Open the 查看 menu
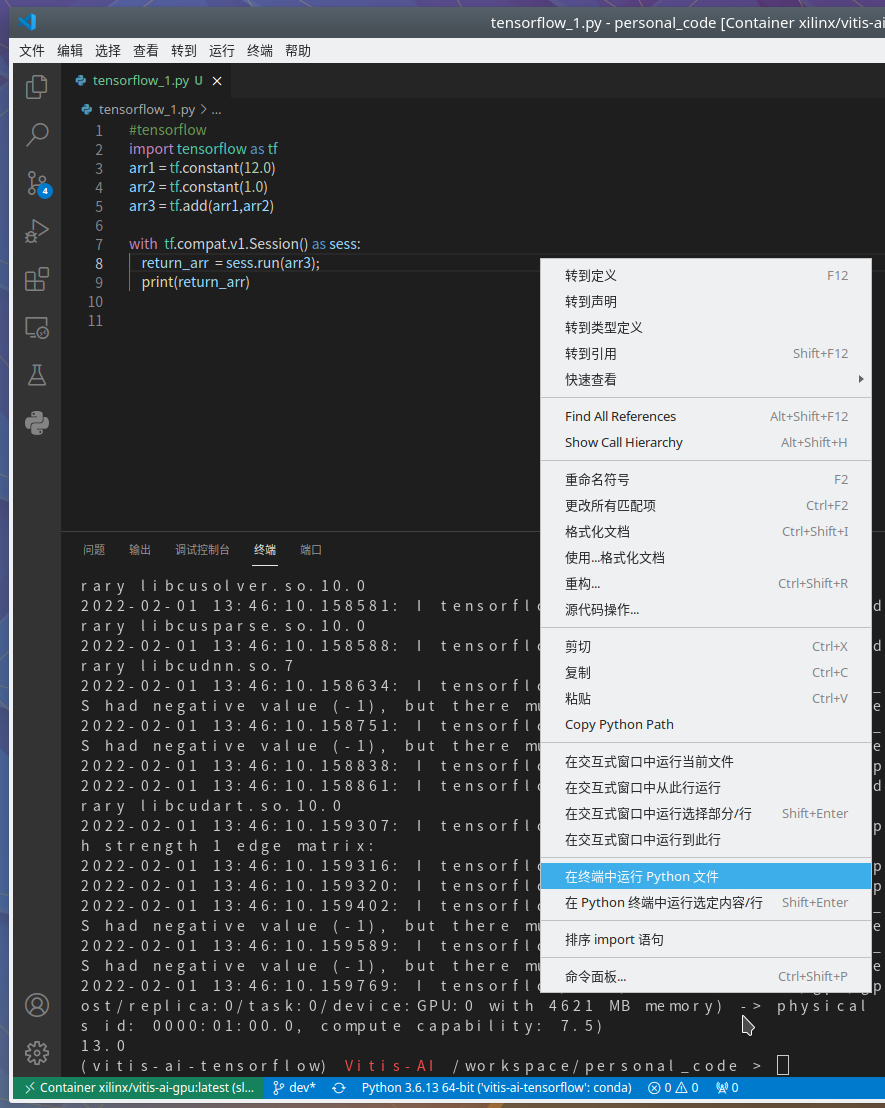885x1108 pixels. pyautogui.click(x=146, y=51)
